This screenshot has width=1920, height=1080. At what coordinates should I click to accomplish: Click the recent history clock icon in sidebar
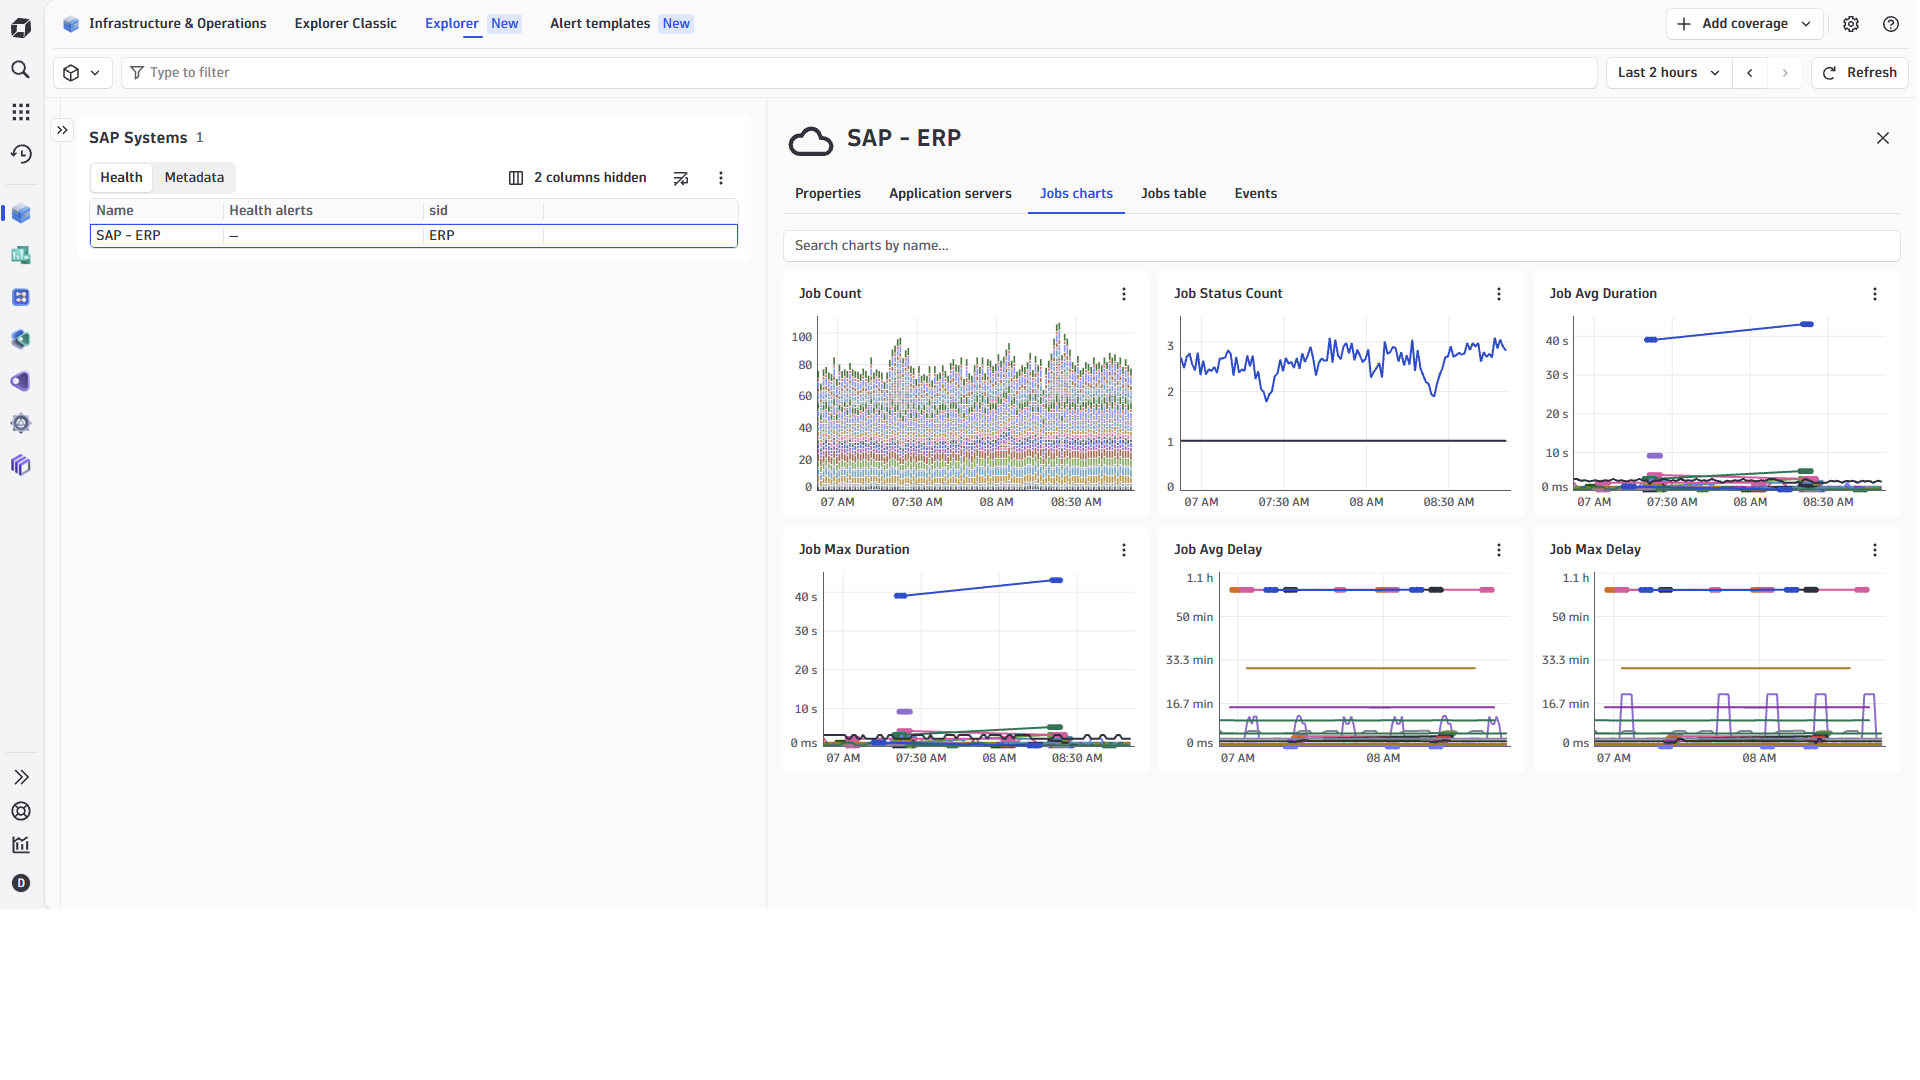pyautogui.click(x=20, y=154)
